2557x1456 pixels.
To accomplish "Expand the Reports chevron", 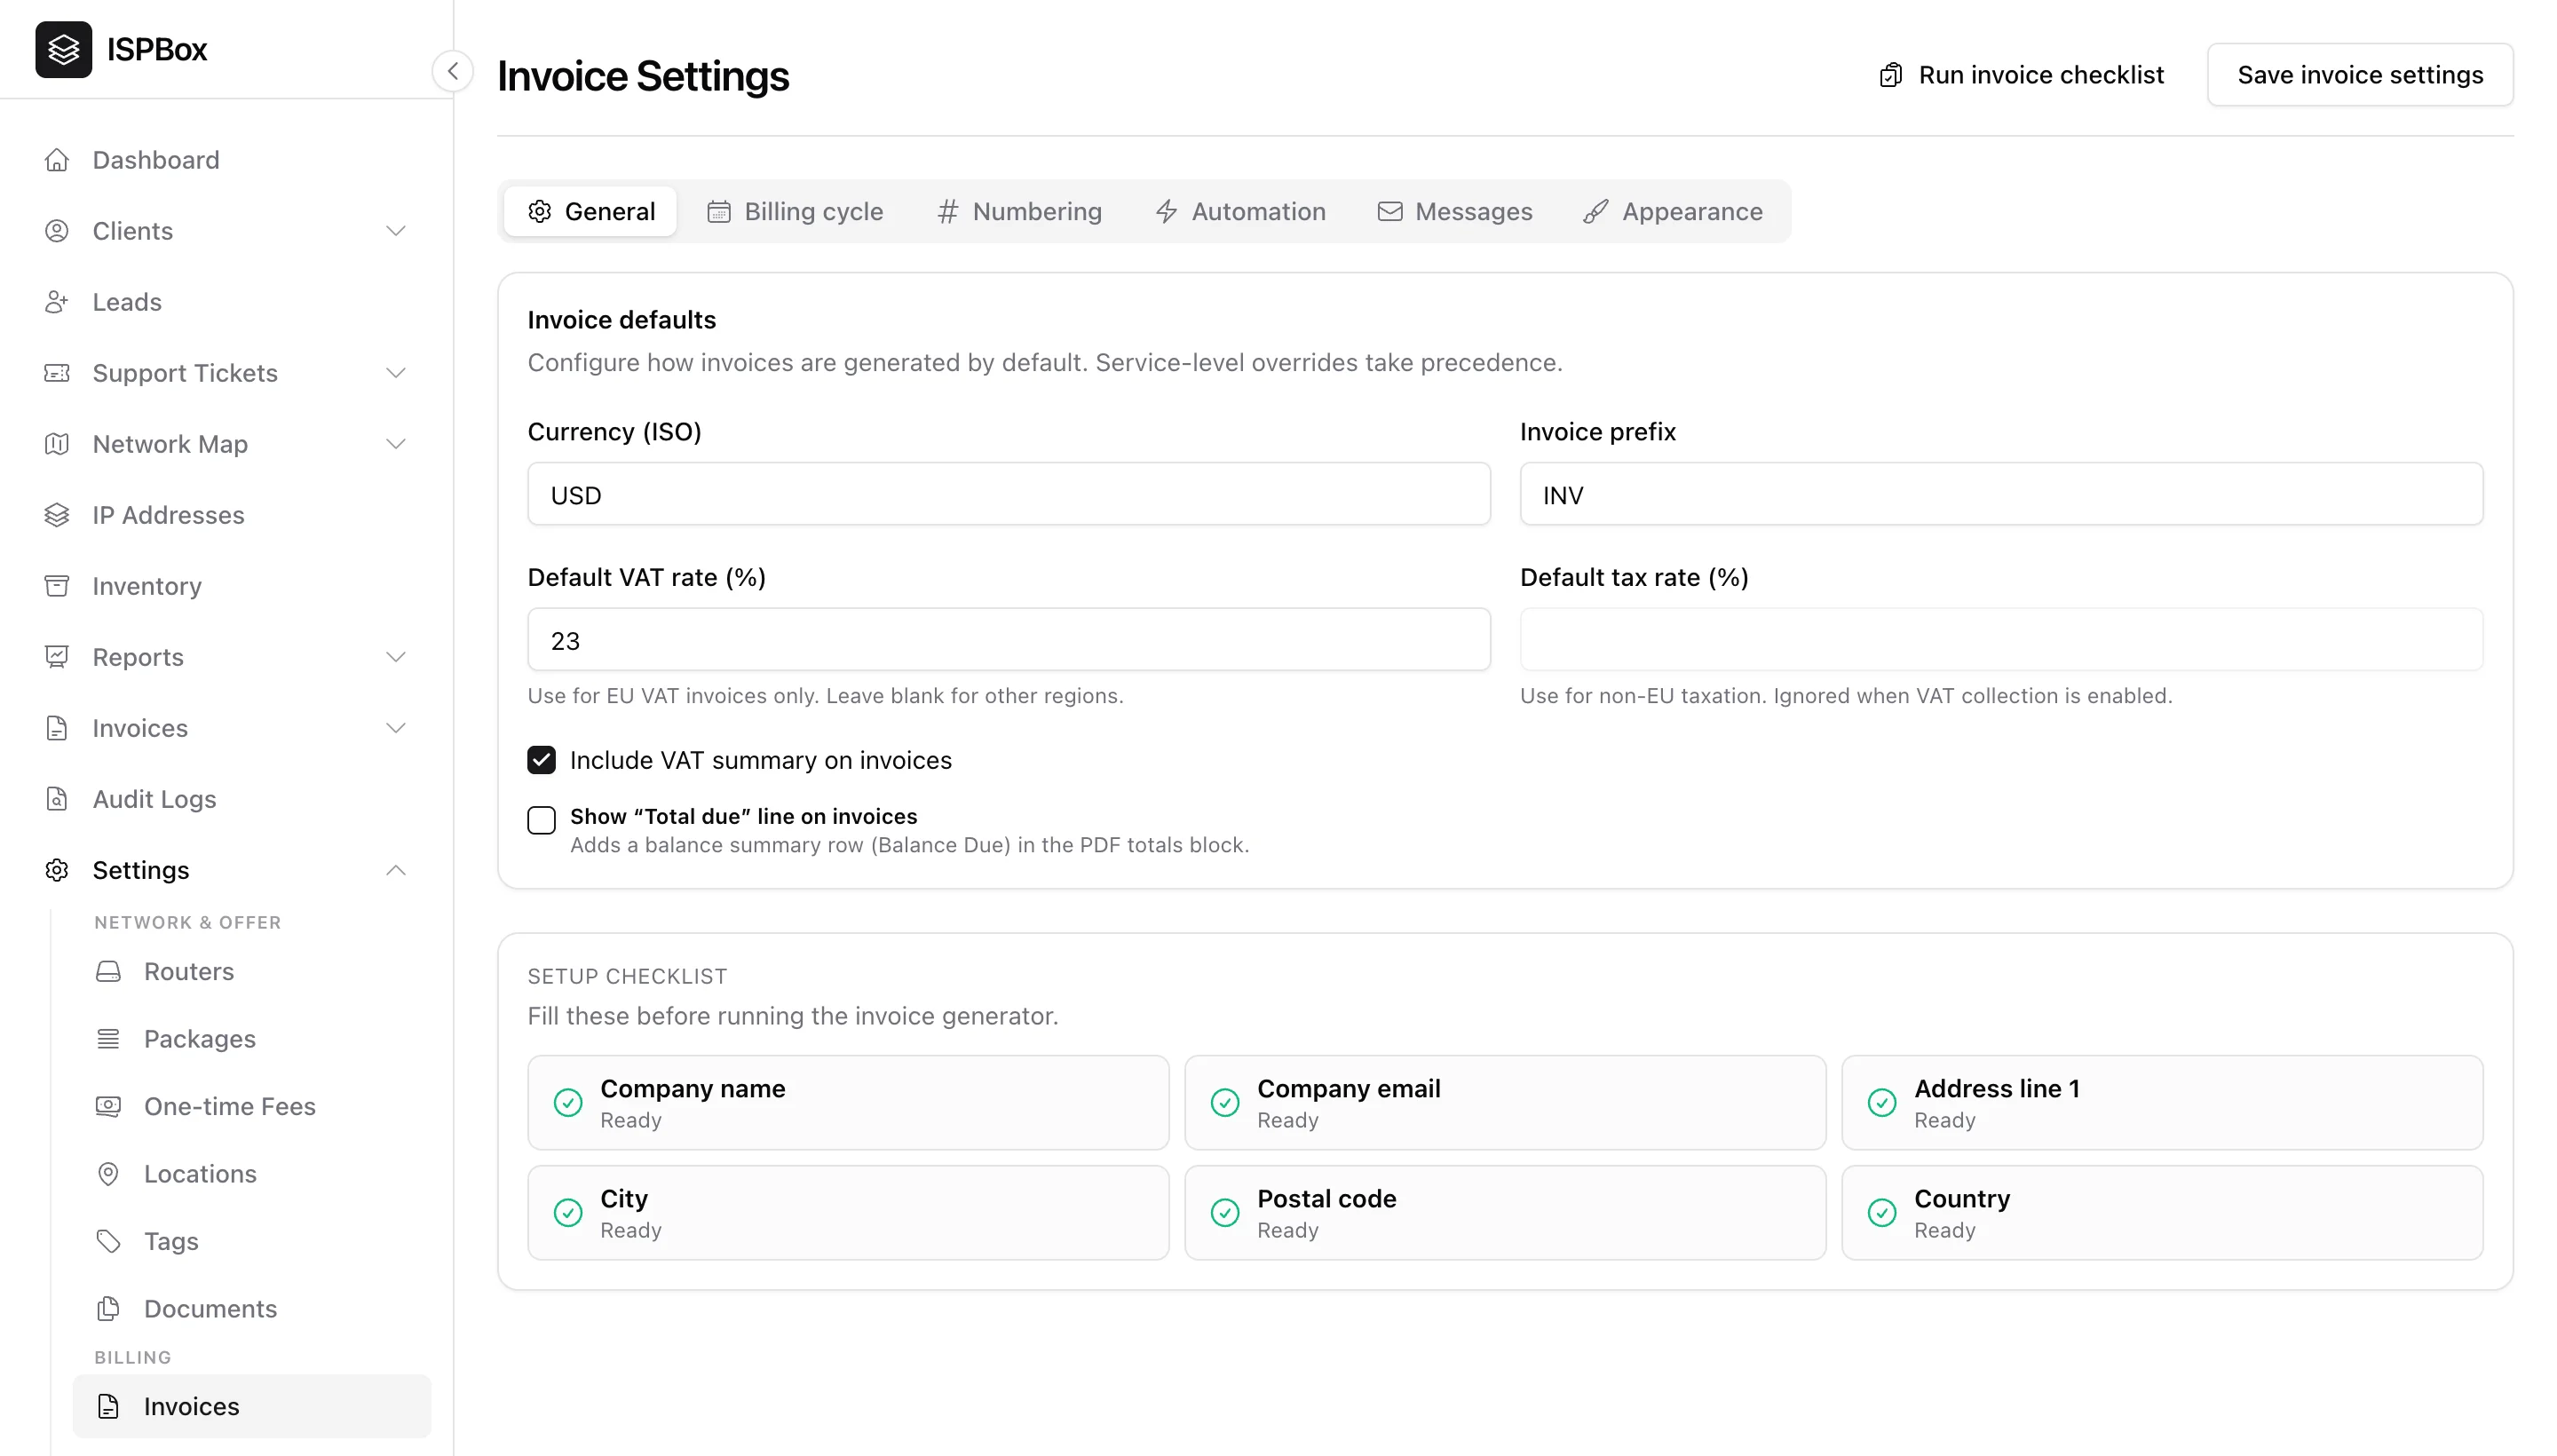I will (x=396, y=657).
